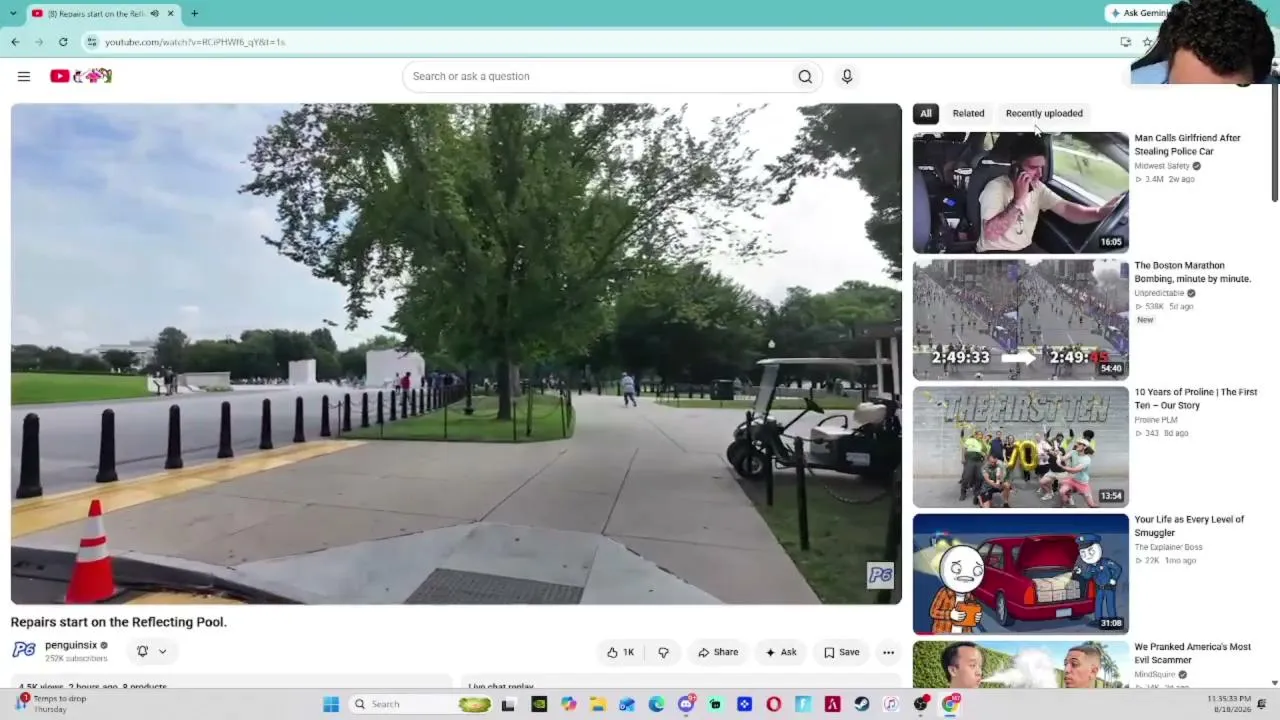Open The Explainer Boss channel name
The height and width of the screenshot is (720, 1280).
pyautogui.click(x=1168, y=547)
